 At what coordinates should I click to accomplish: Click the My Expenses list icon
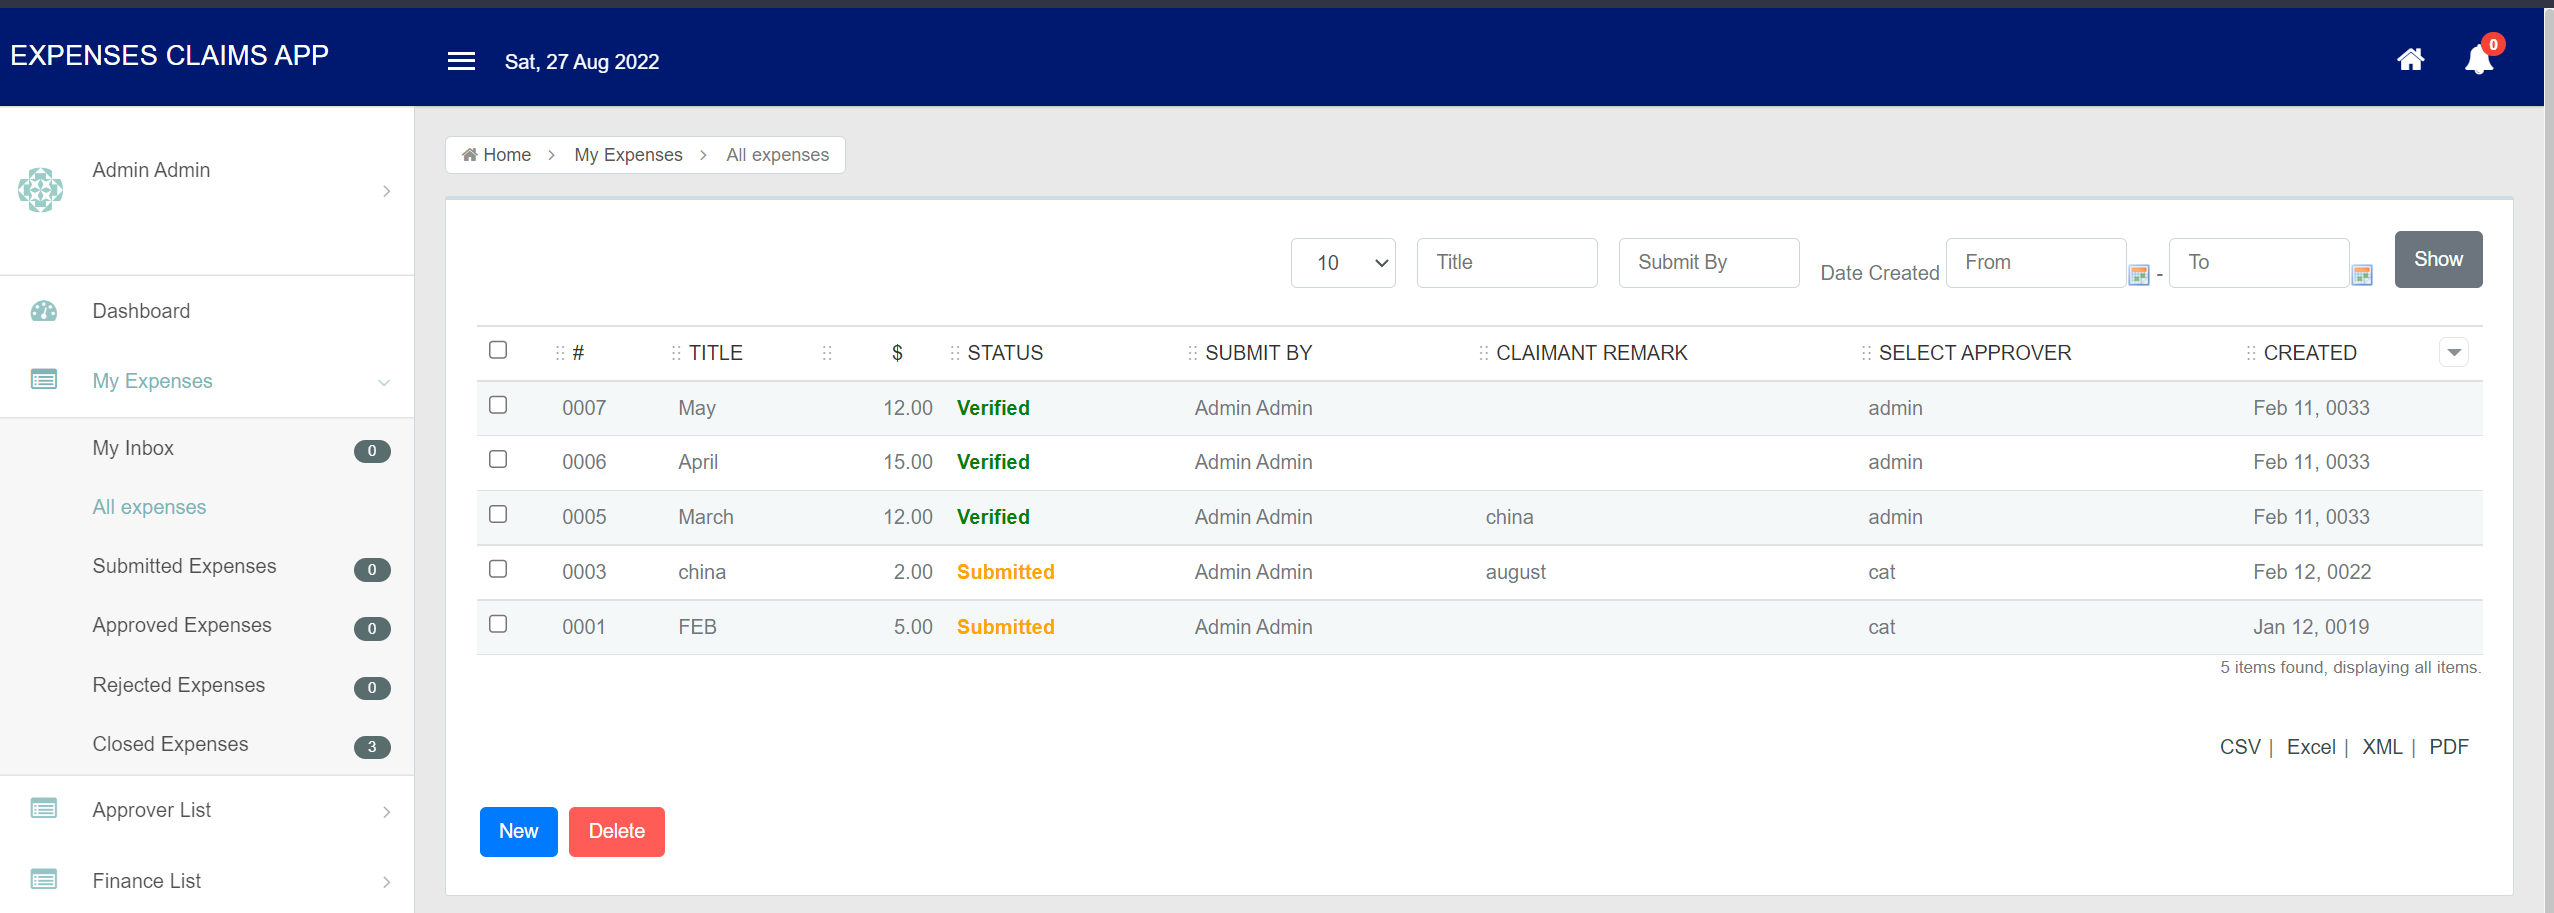[x=44, y=380]
